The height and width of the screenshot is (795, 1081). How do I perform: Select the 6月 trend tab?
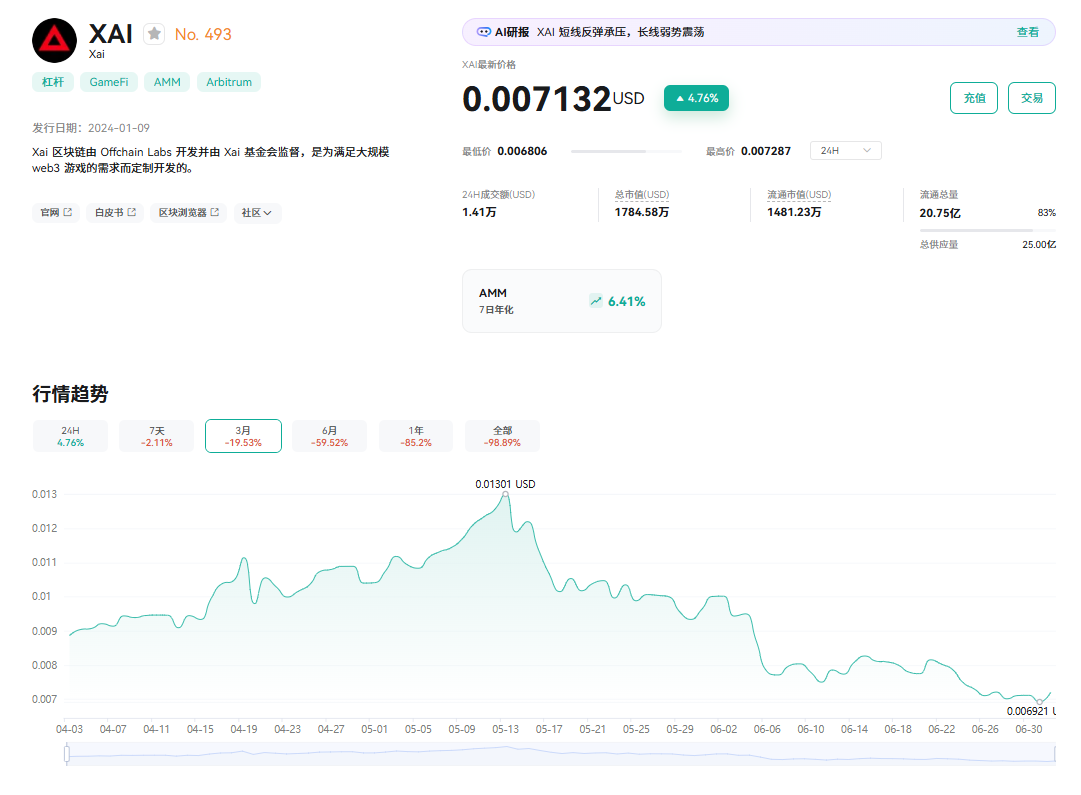coord(330,436)
